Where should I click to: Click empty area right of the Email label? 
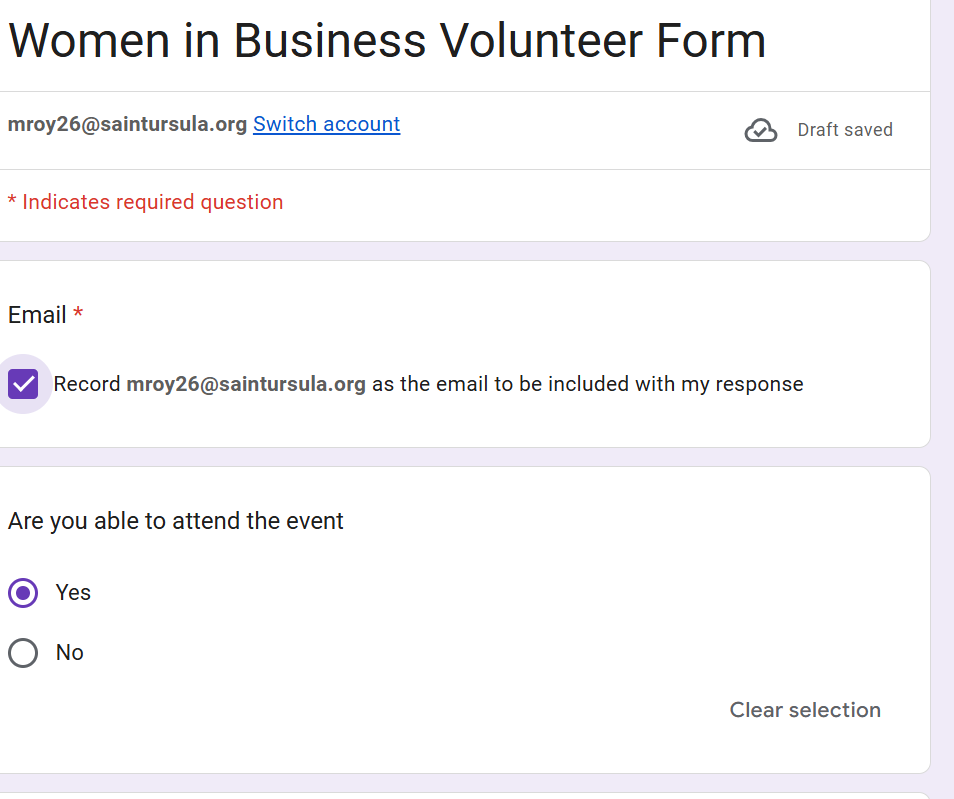500,315
